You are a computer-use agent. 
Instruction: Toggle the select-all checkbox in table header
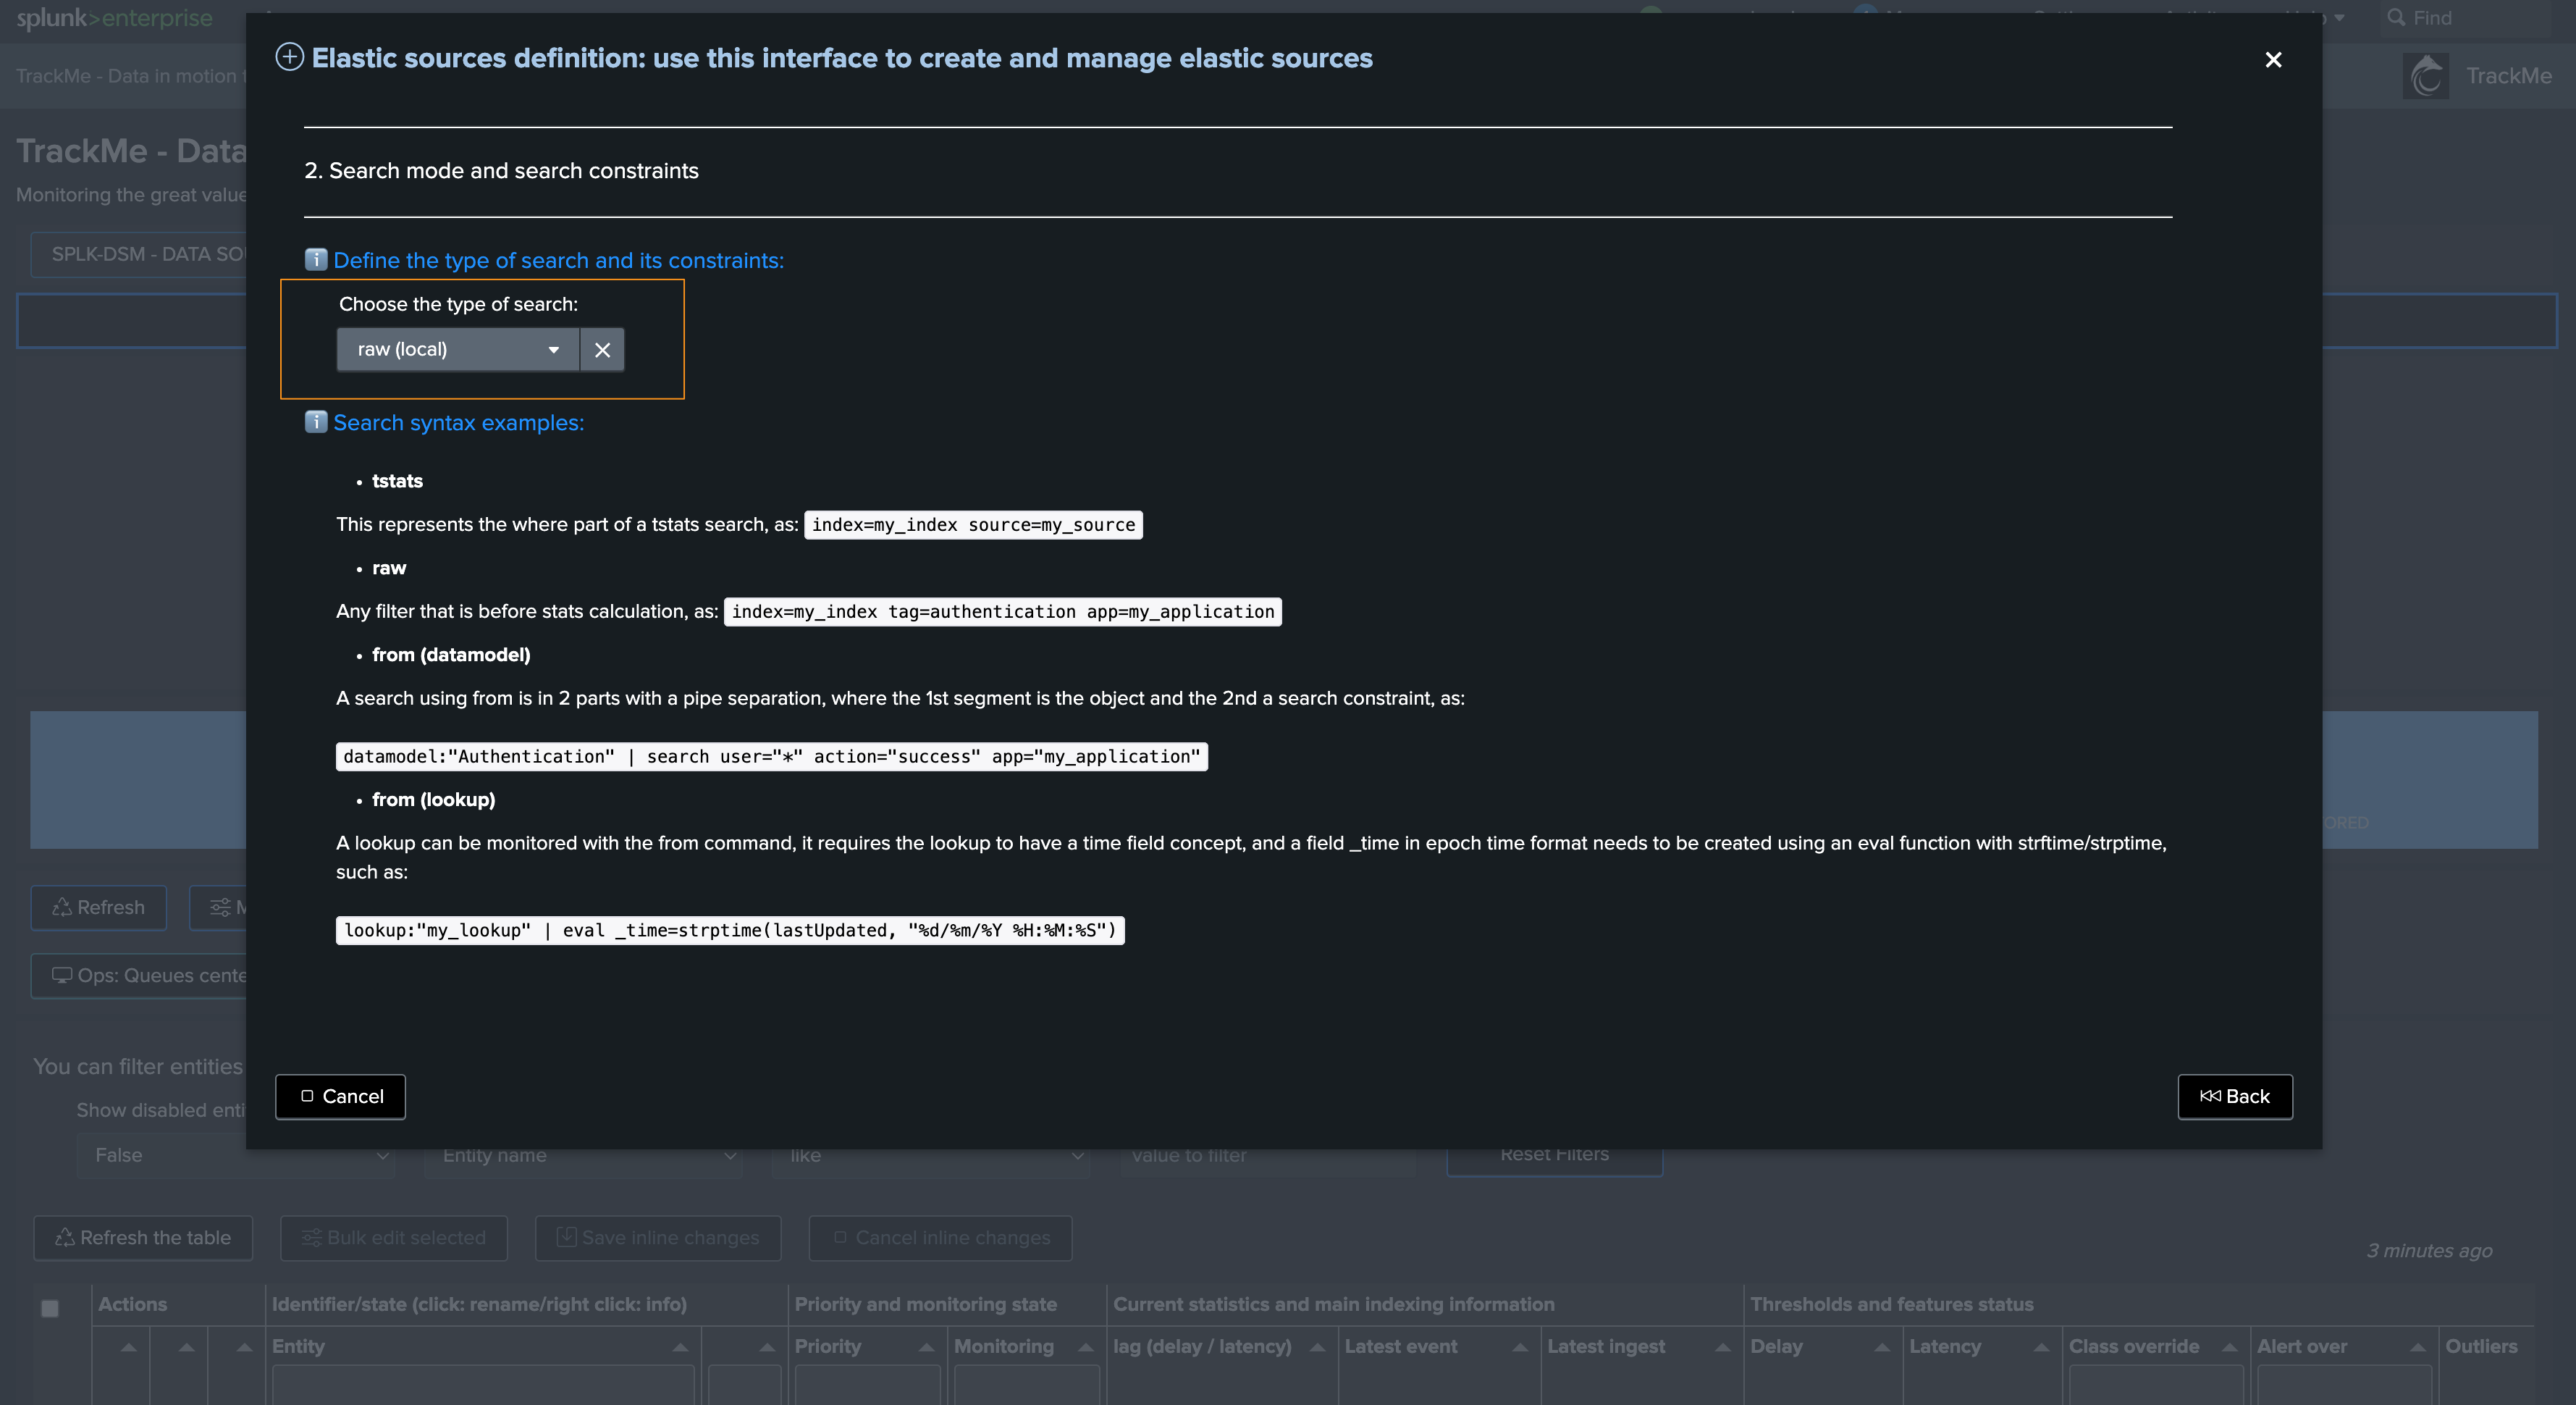(50, 1308)
